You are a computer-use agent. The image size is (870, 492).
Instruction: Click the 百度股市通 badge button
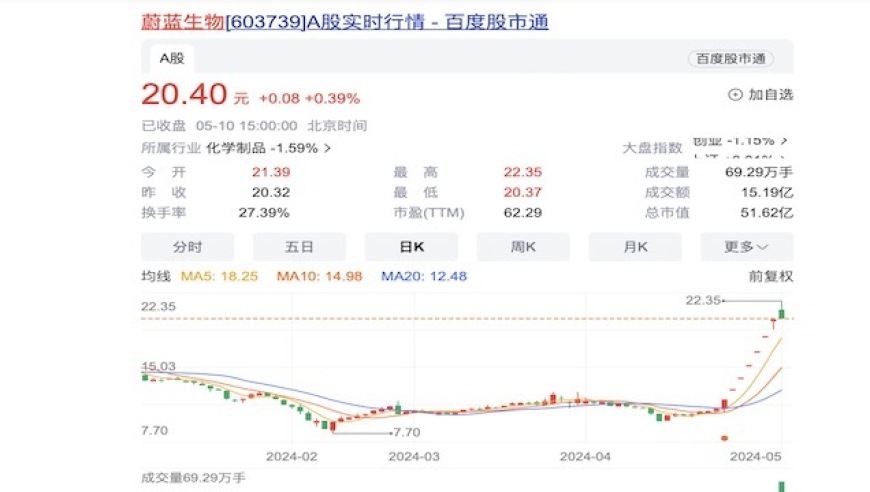(x=731, y=59)
